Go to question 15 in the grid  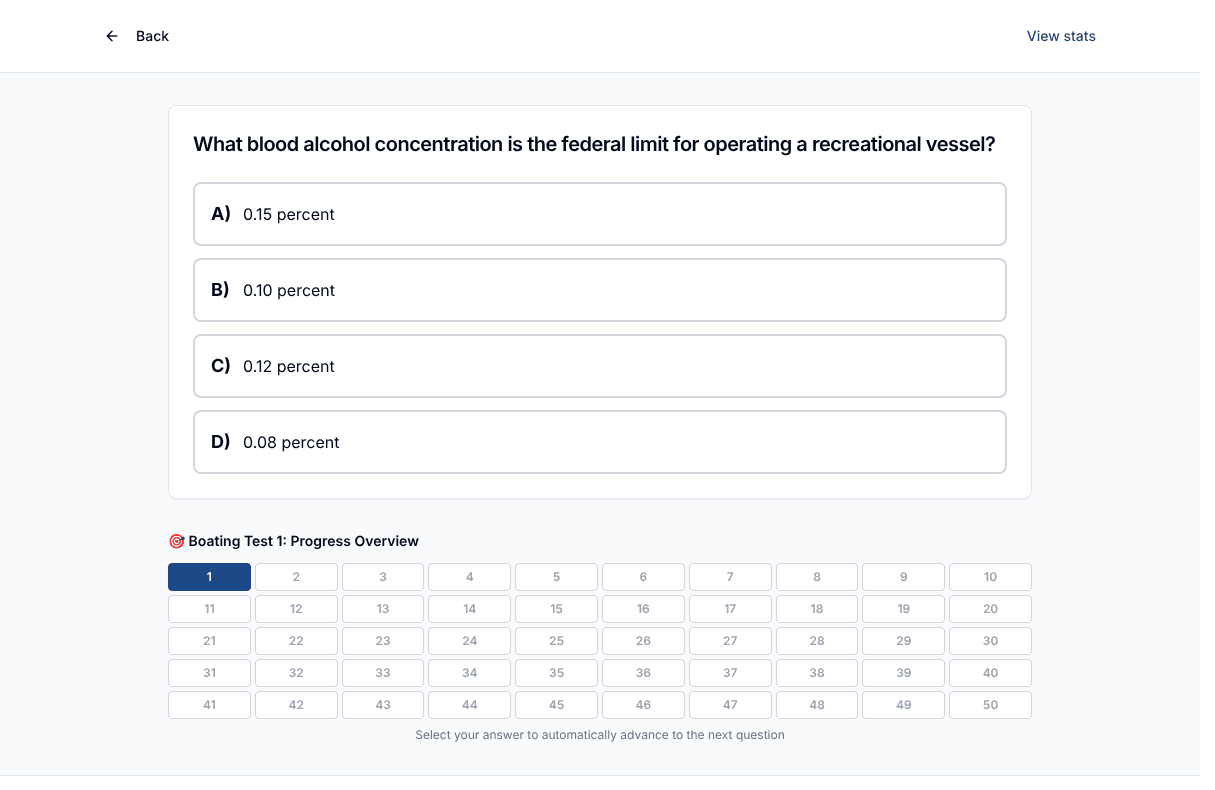click(x=556, y=609)
